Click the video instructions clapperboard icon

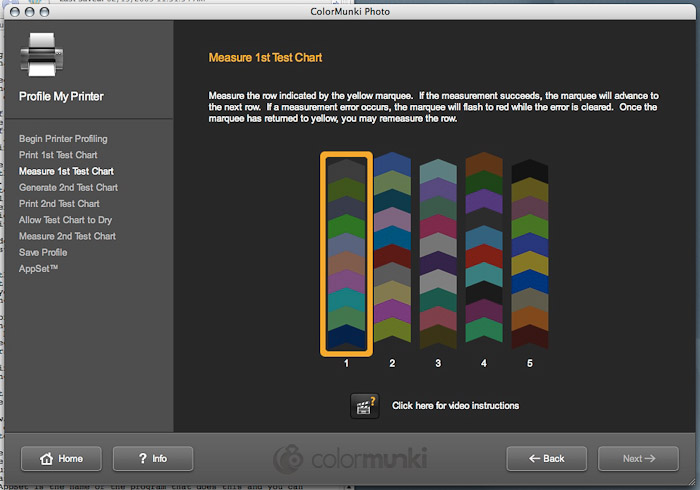[364, 405]
